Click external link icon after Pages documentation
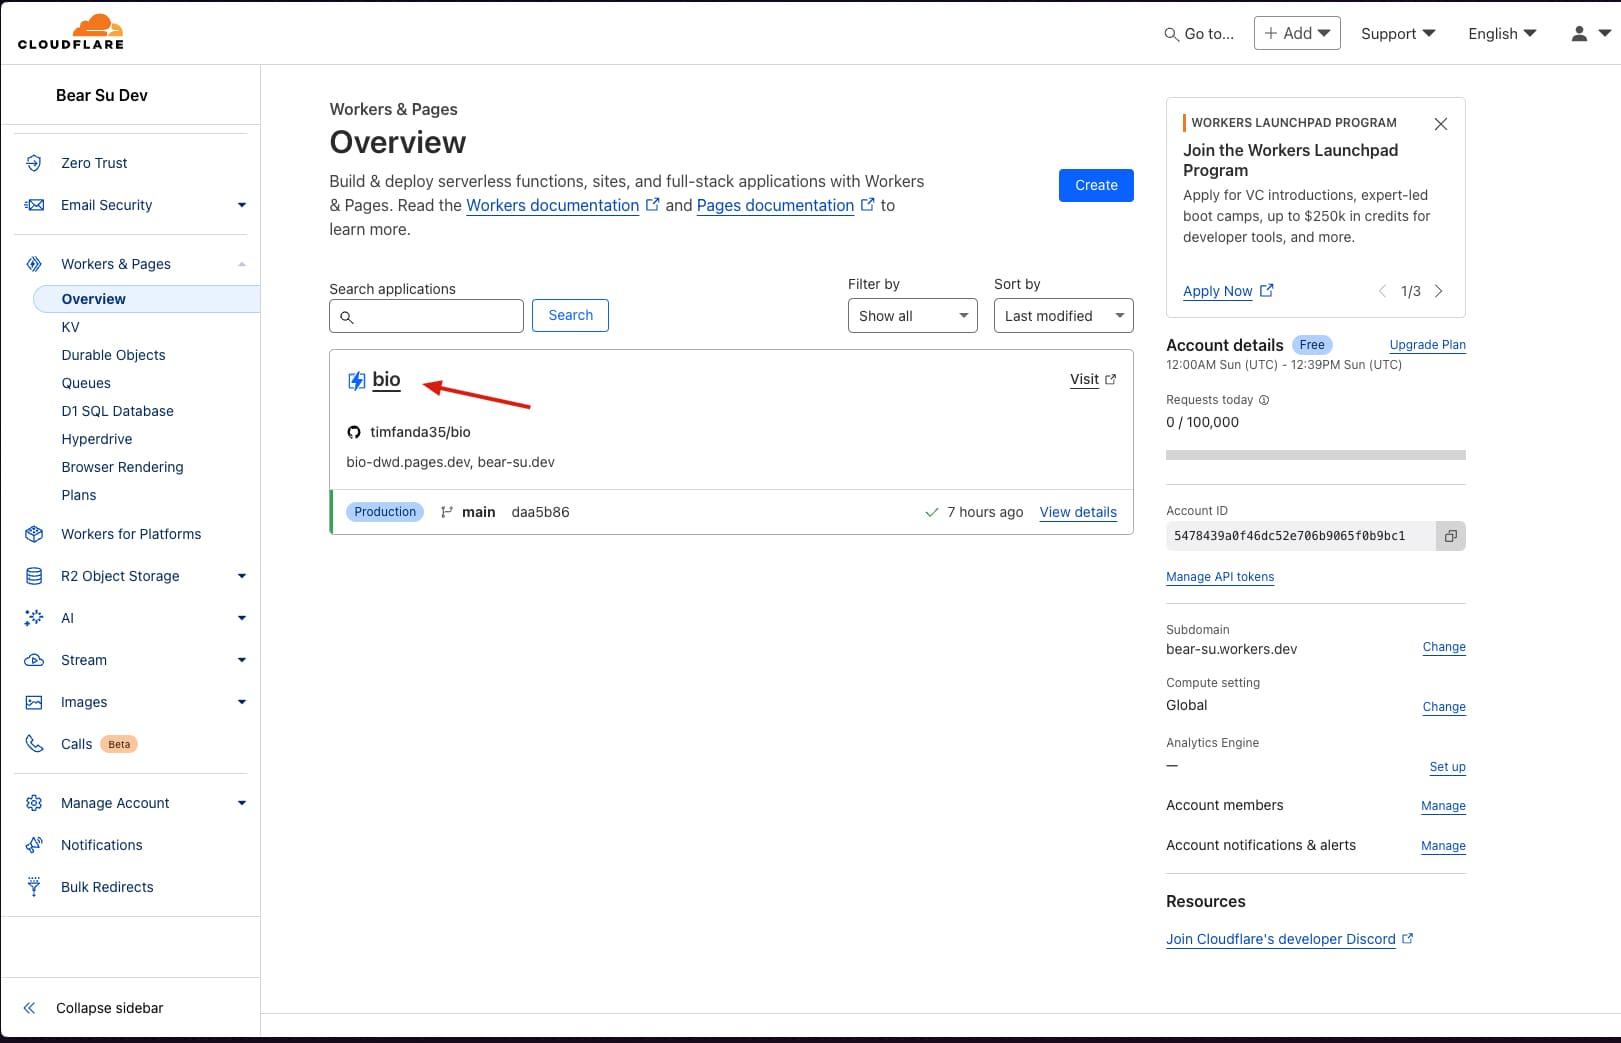 868,204
